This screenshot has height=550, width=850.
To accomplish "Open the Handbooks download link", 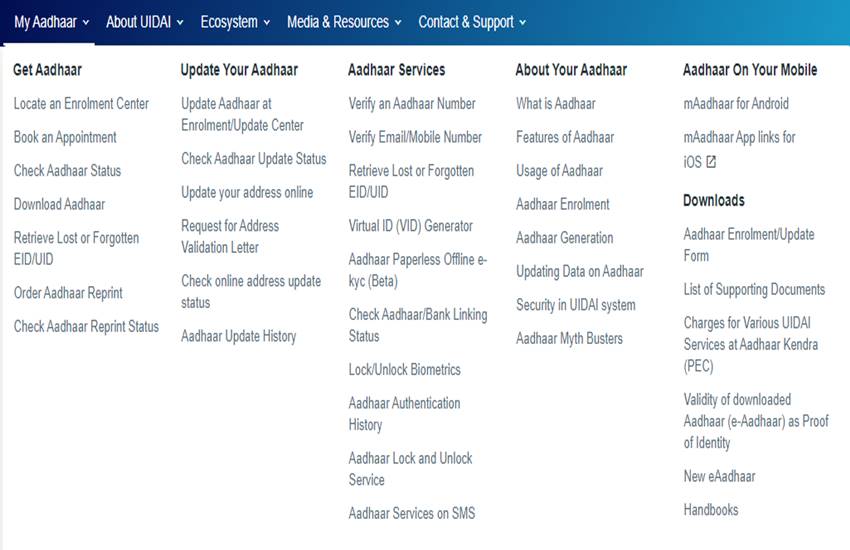I will point(711,510).
